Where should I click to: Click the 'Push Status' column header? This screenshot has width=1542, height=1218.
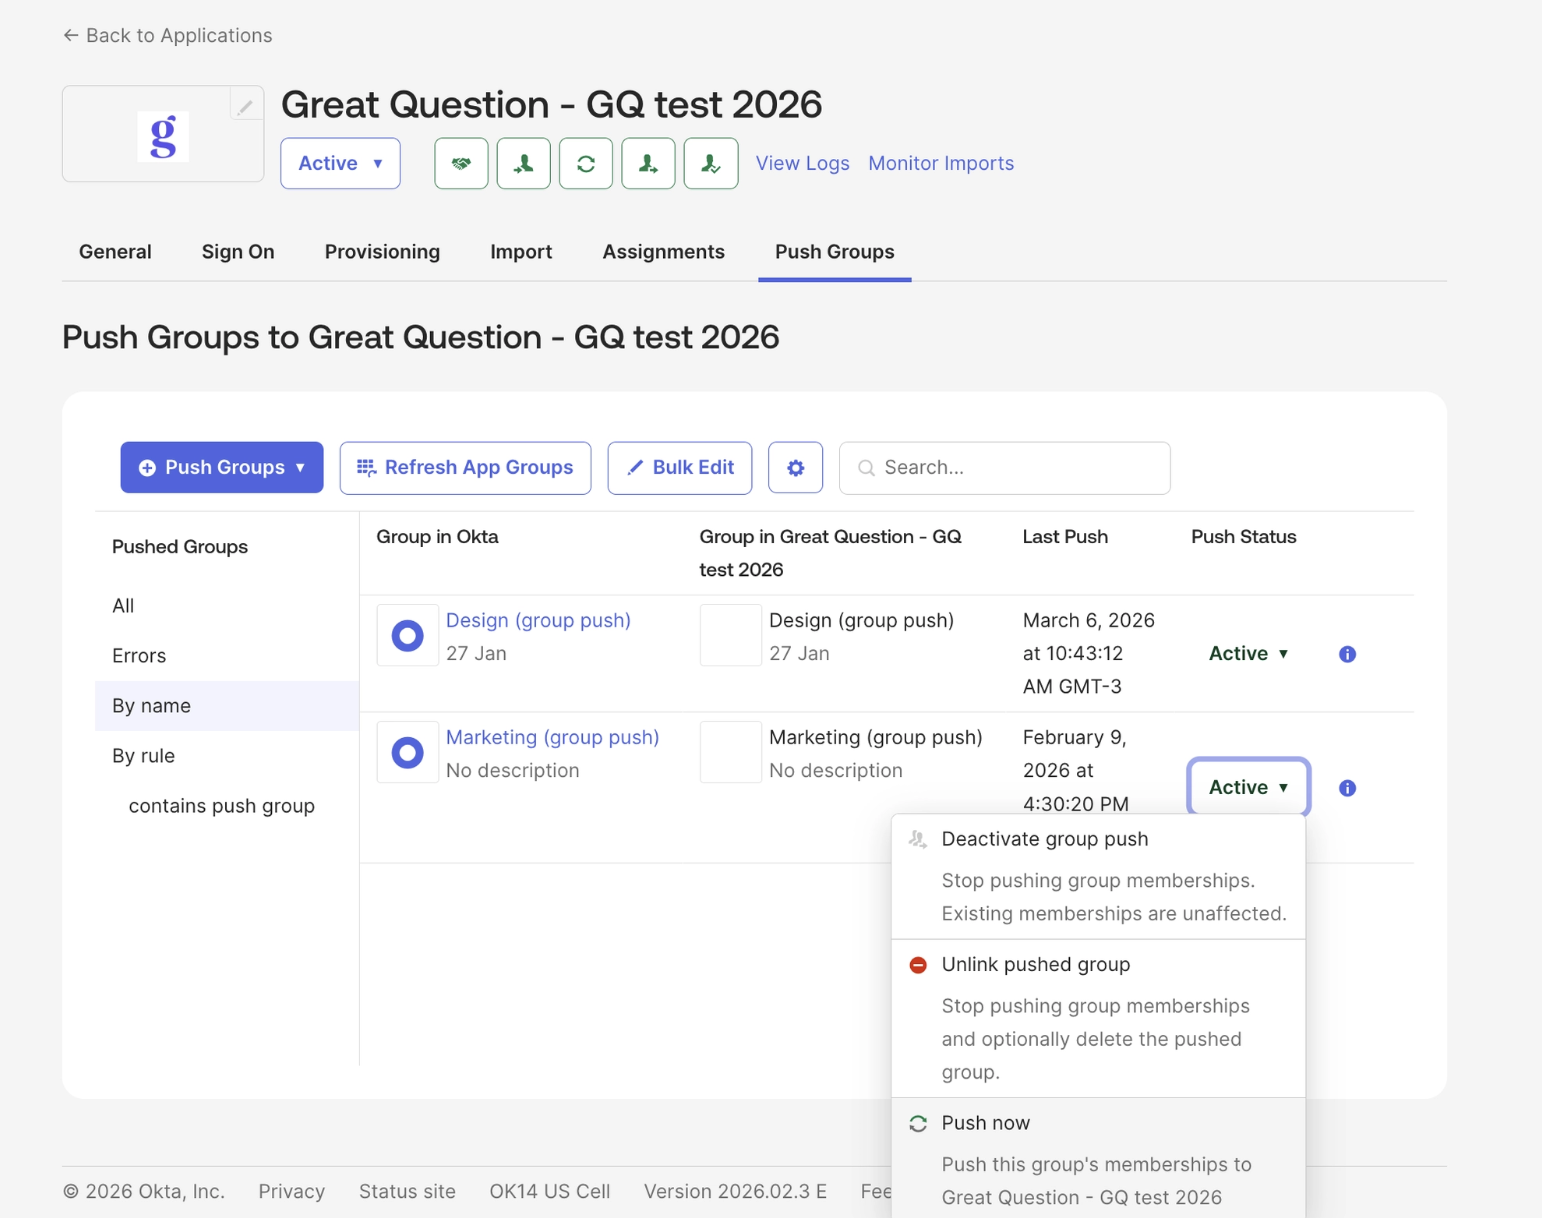(x=1243, y=537)
